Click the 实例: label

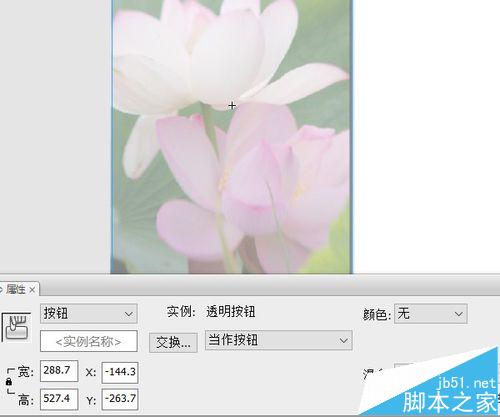[x=181, y=312]
